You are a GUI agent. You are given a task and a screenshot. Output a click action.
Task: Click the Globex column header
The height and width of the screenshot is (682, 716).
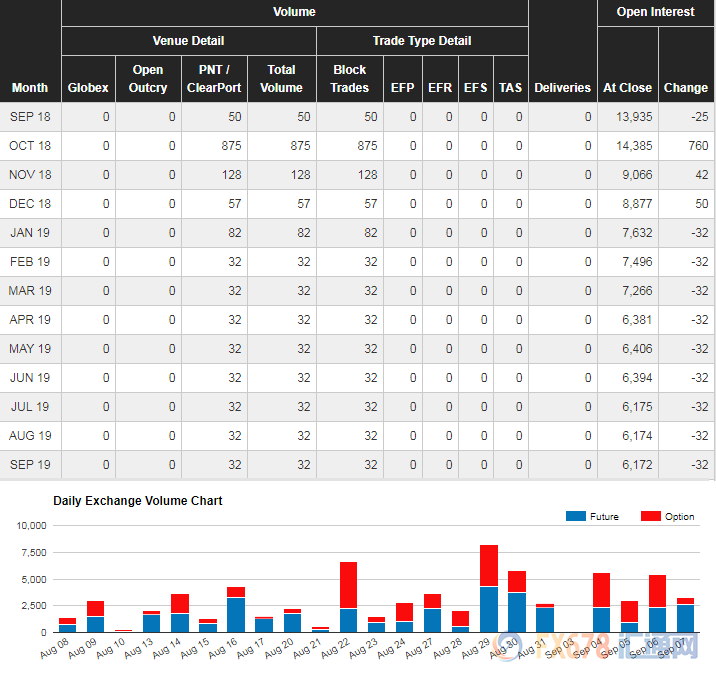point(88,88)
